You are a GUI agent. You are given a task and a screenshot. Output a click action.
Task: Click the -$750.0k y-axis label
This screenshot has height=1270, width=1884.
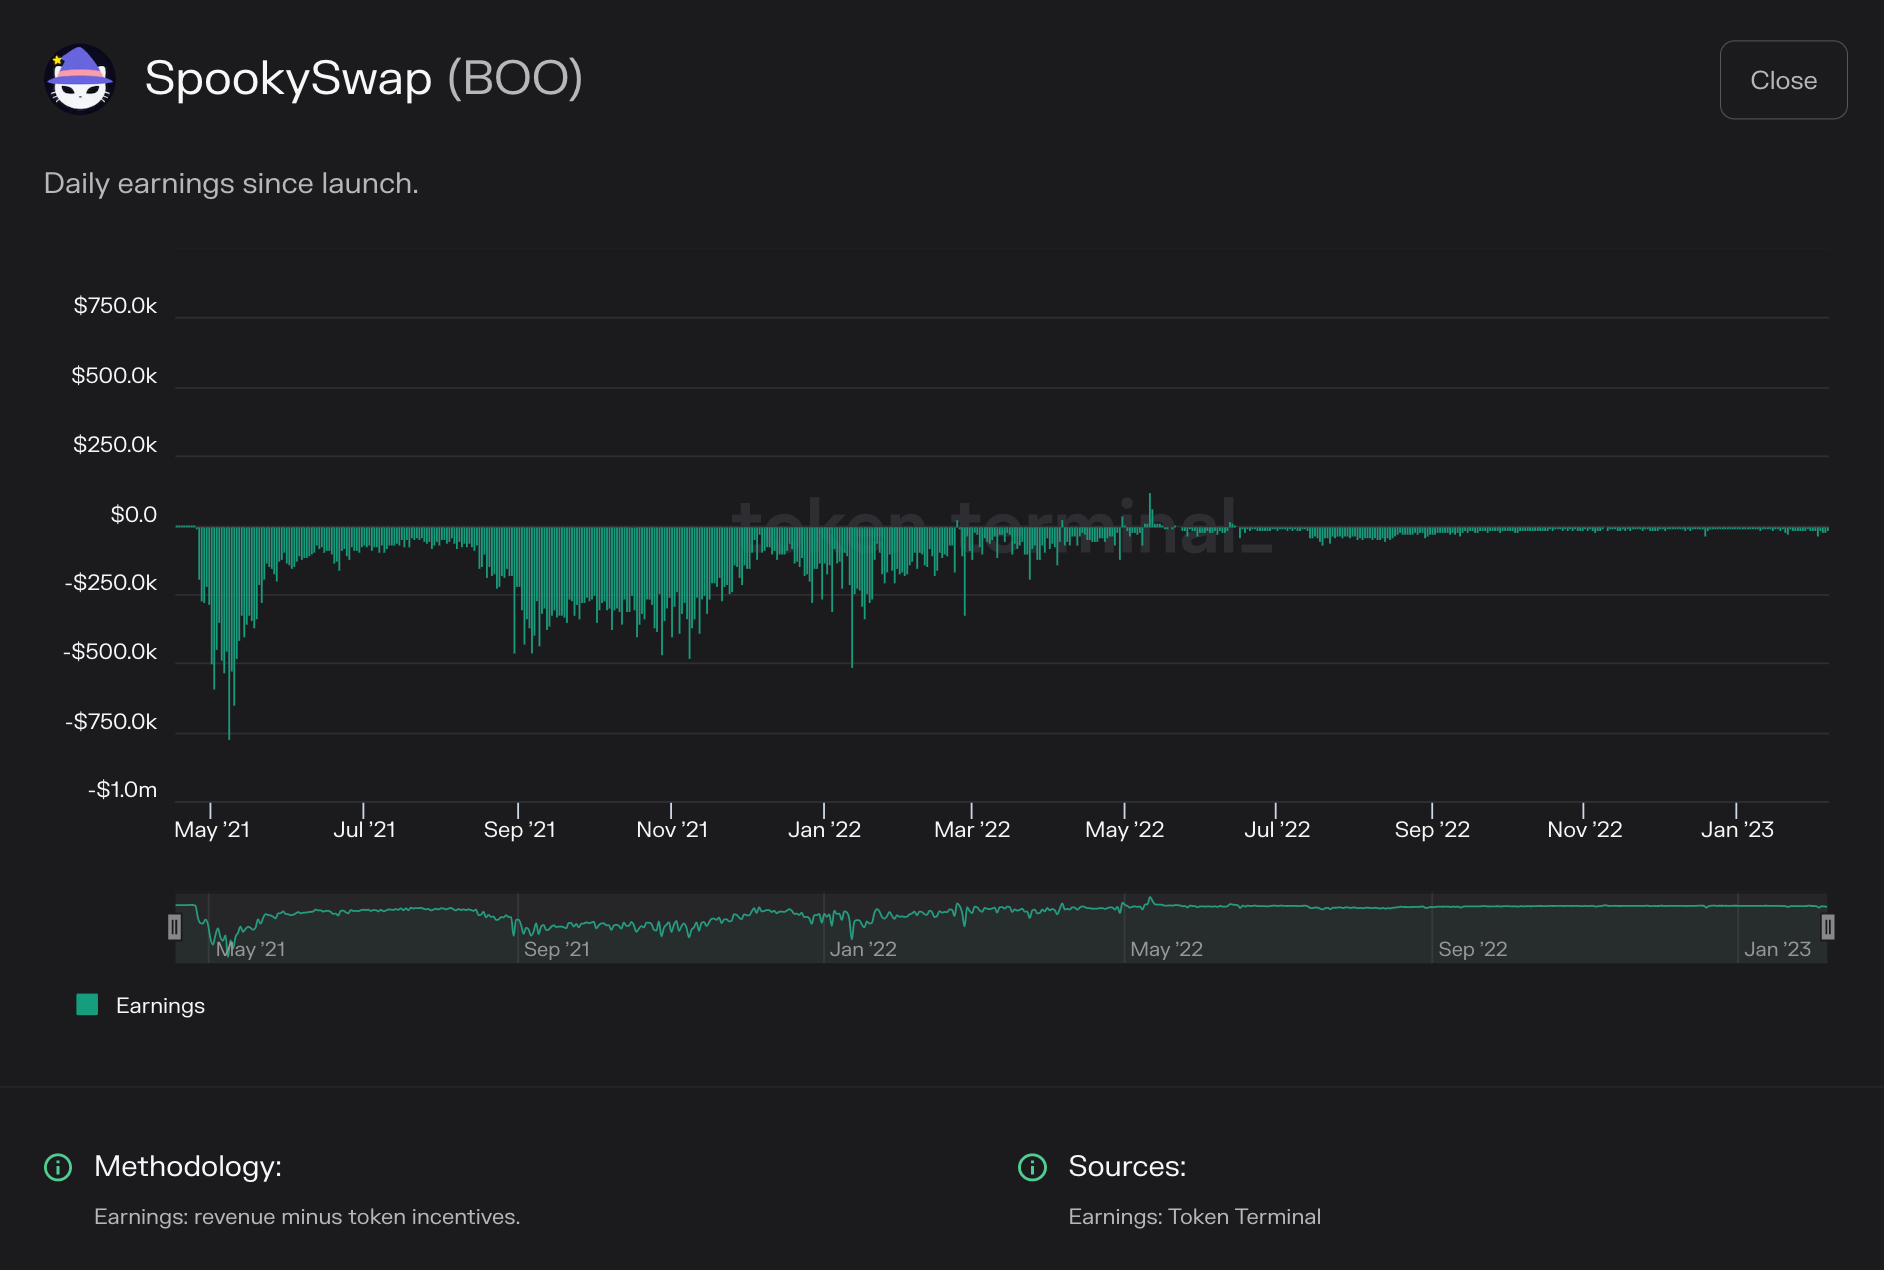[111, 722]
